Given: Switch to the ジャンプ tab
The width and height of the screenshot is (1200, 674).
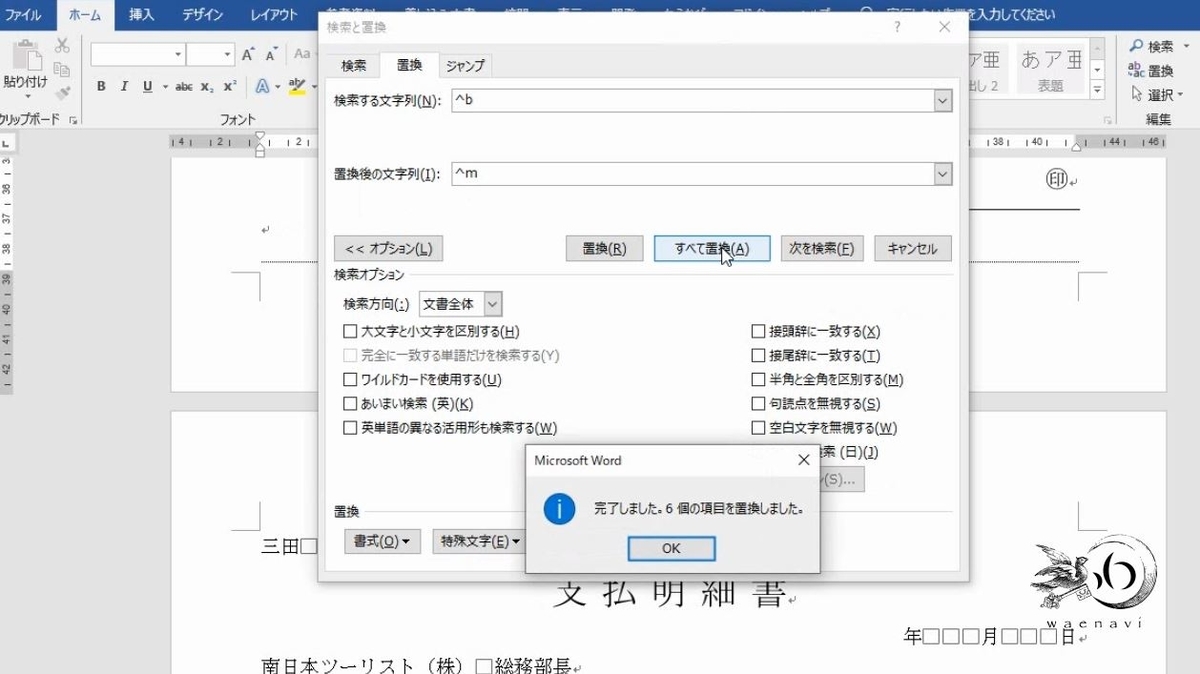Looking at the screenshot, I should coord(464,64).
